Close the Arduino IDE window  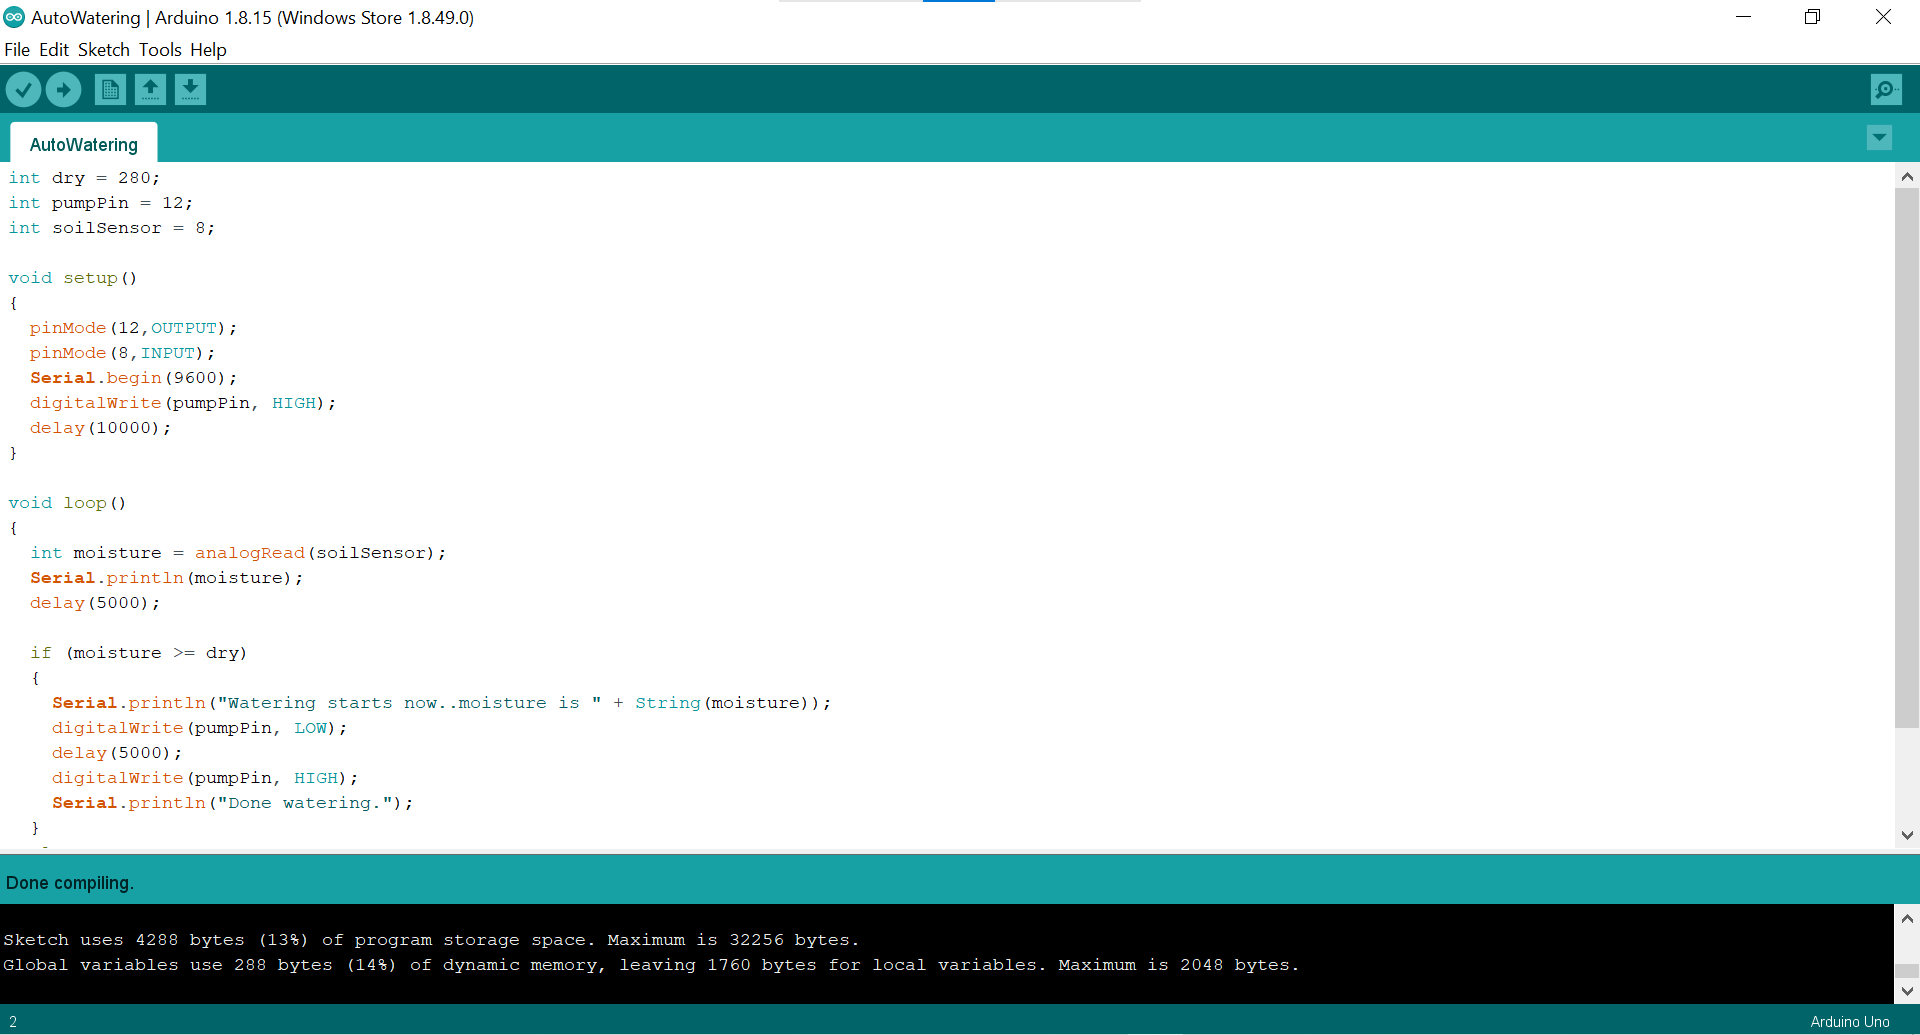click(1883, 17)
